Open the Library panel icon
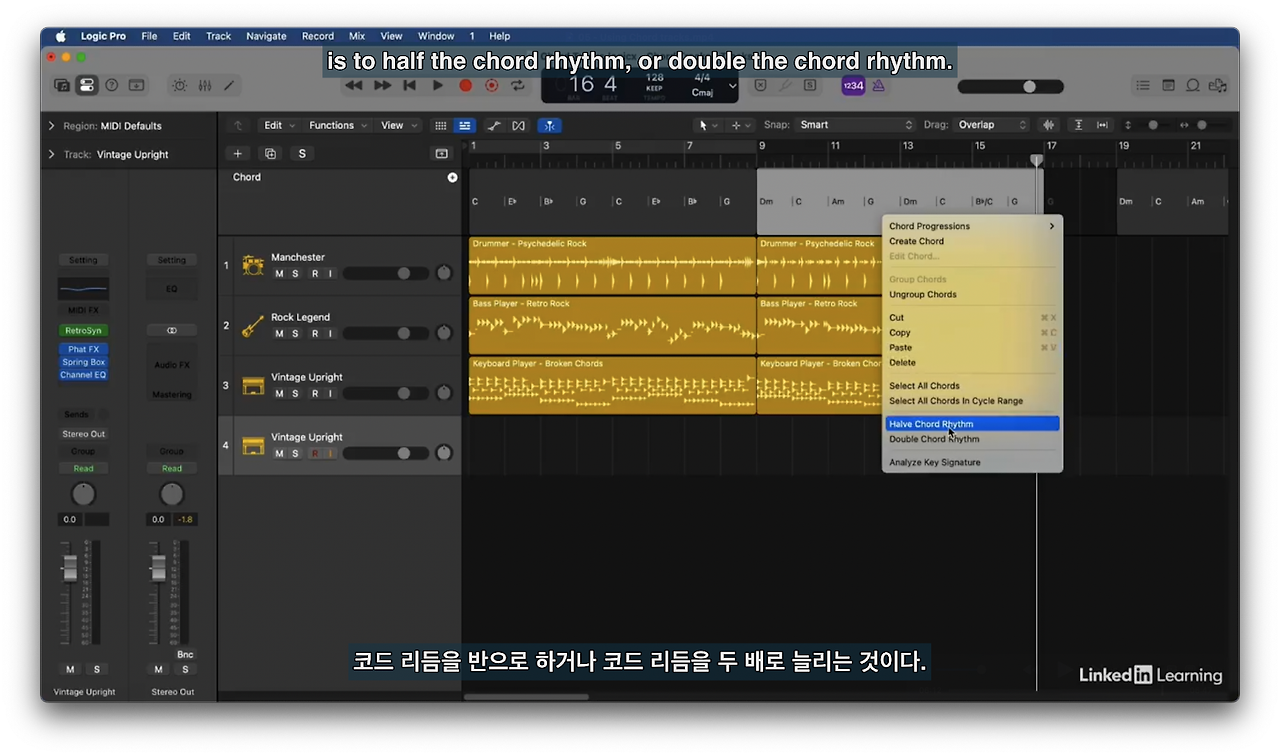This screenshot has width=1280, height=756. [x=62, y=86]
